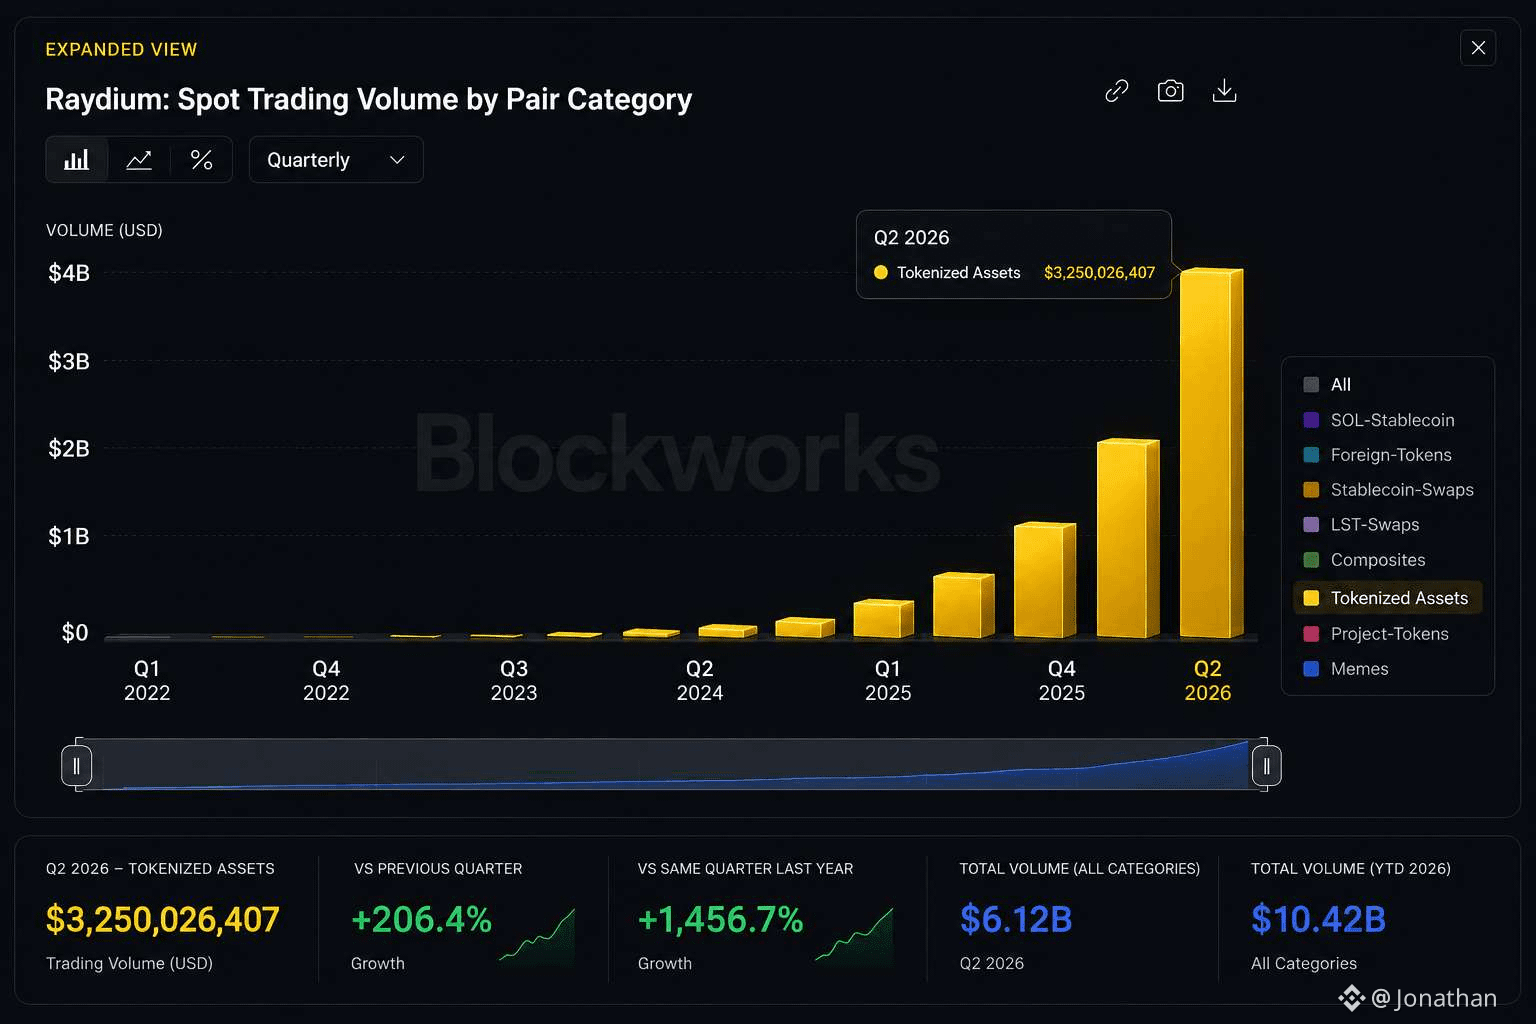
Task: Click the @Jonathan watermark handle
Action: [x=1434, y=998]
